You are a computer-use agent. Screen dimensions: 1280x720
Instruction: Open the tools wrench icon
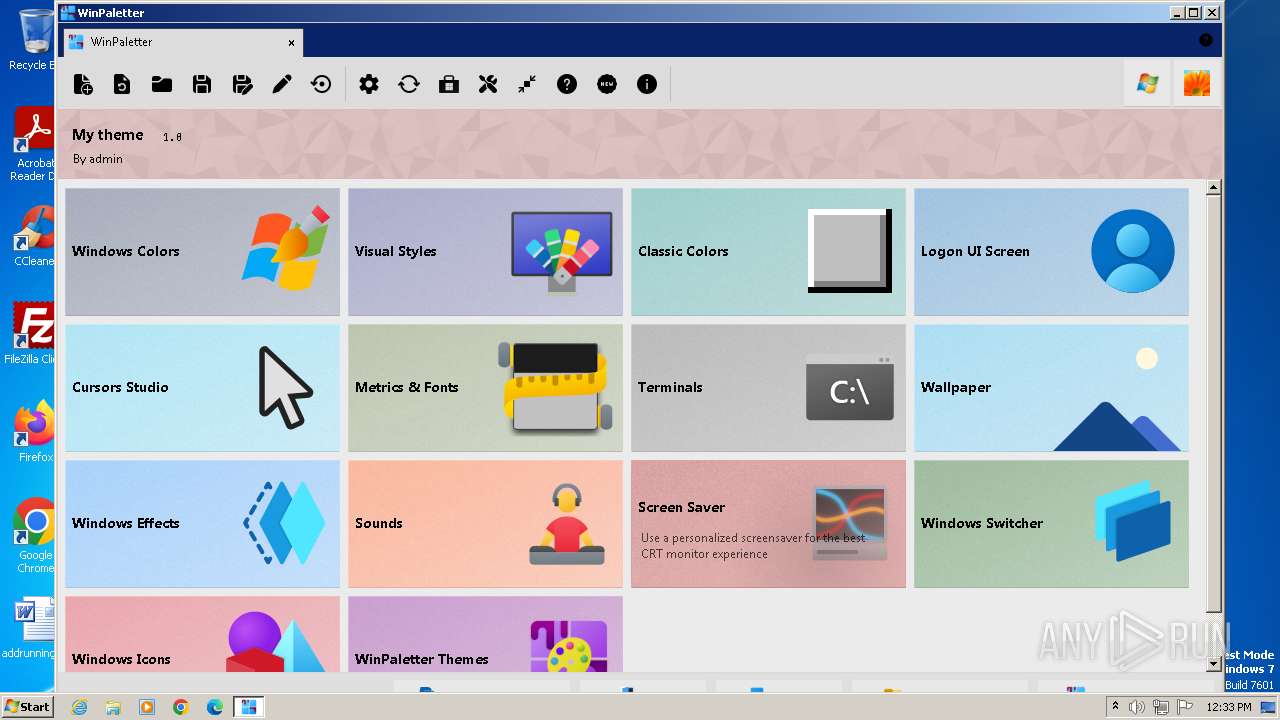point(488,85)
